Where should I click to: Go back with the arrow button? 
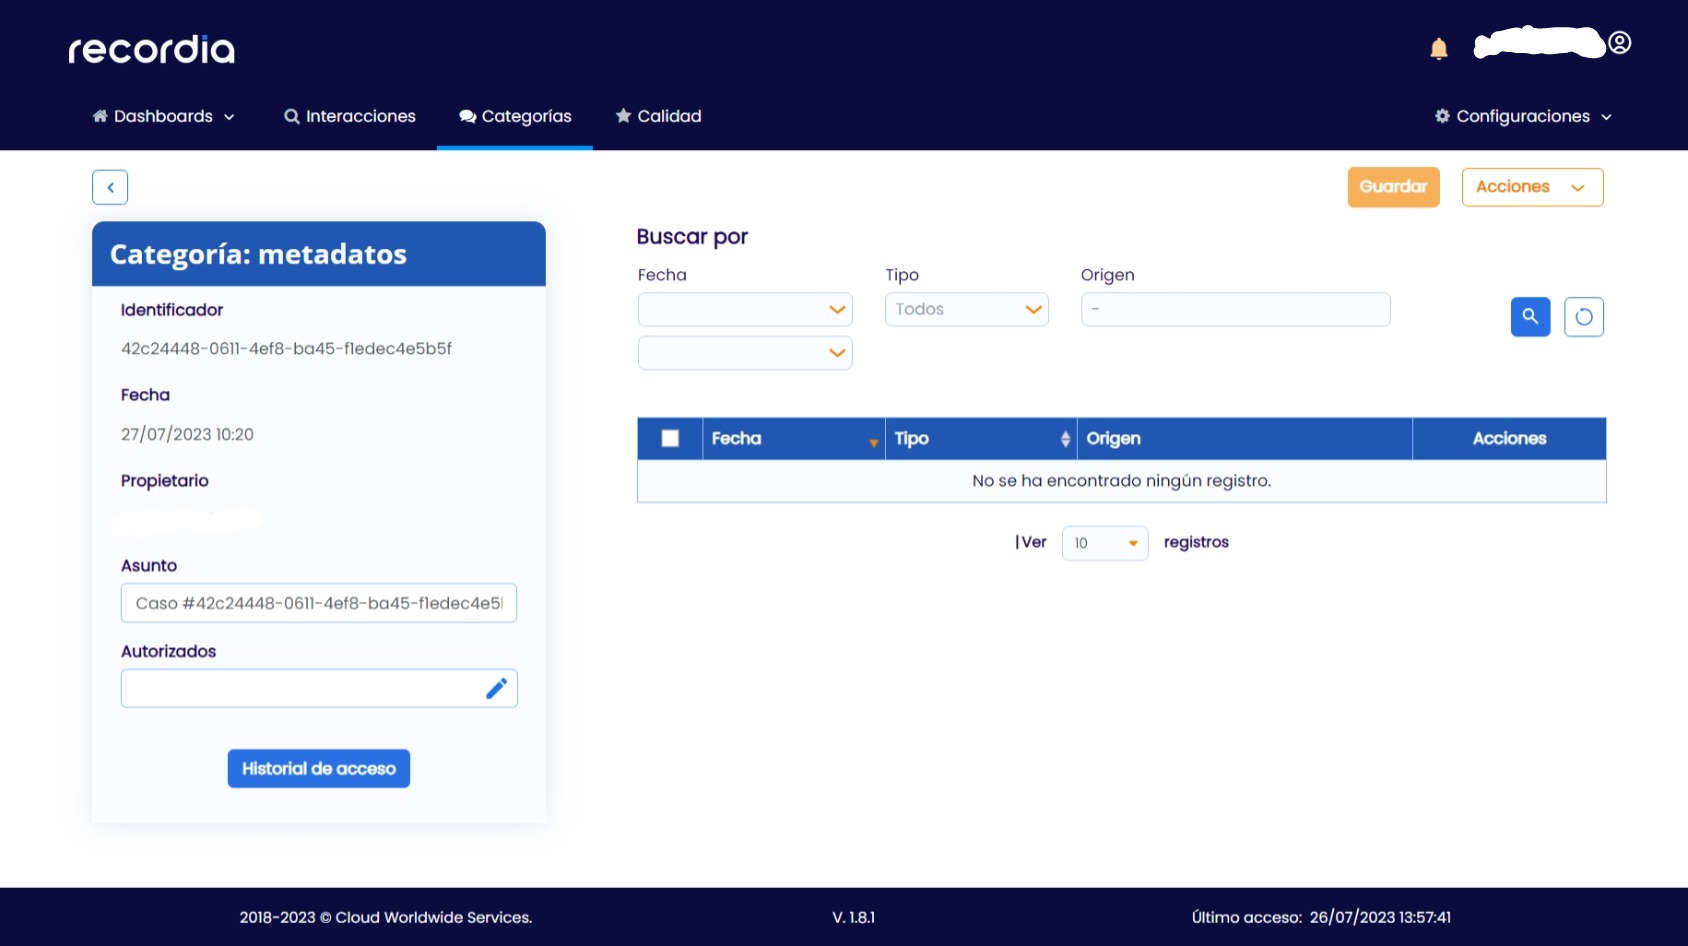(110, 187)
